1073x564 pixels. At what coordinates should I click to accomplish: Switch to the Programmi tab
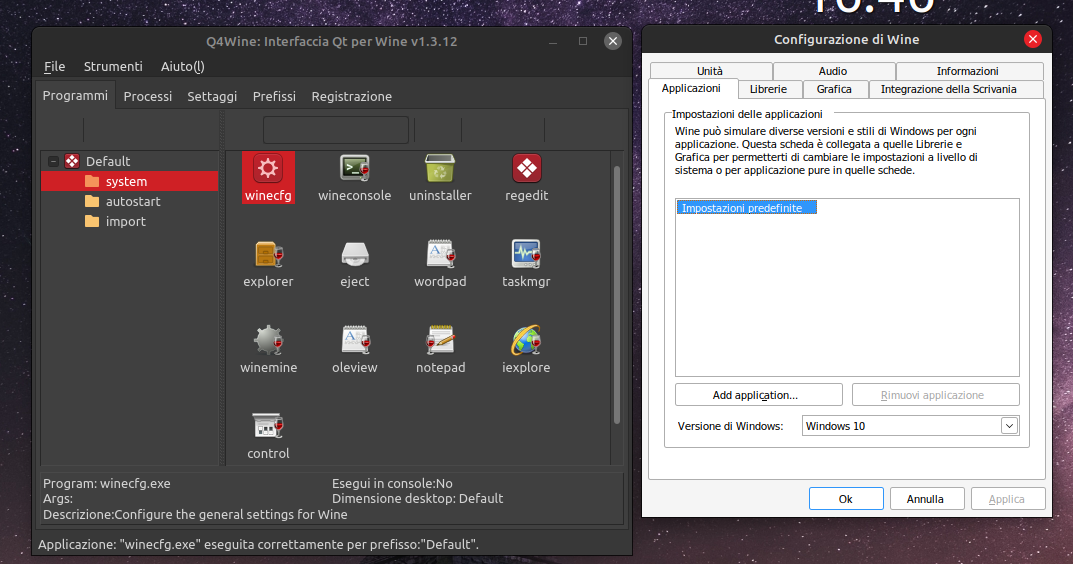(75, 95)
